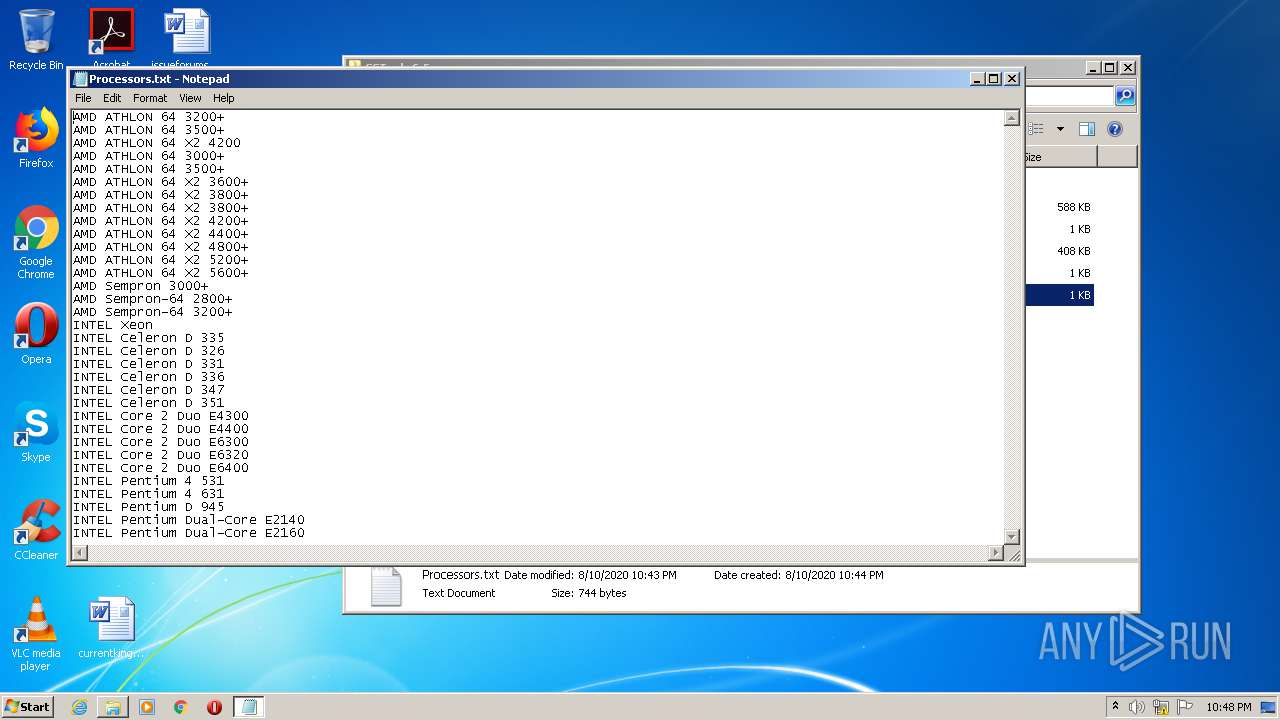Click the Explorer change view icon
Image resolution: width=1280 pixels, height=720 pixels.
1037,129
